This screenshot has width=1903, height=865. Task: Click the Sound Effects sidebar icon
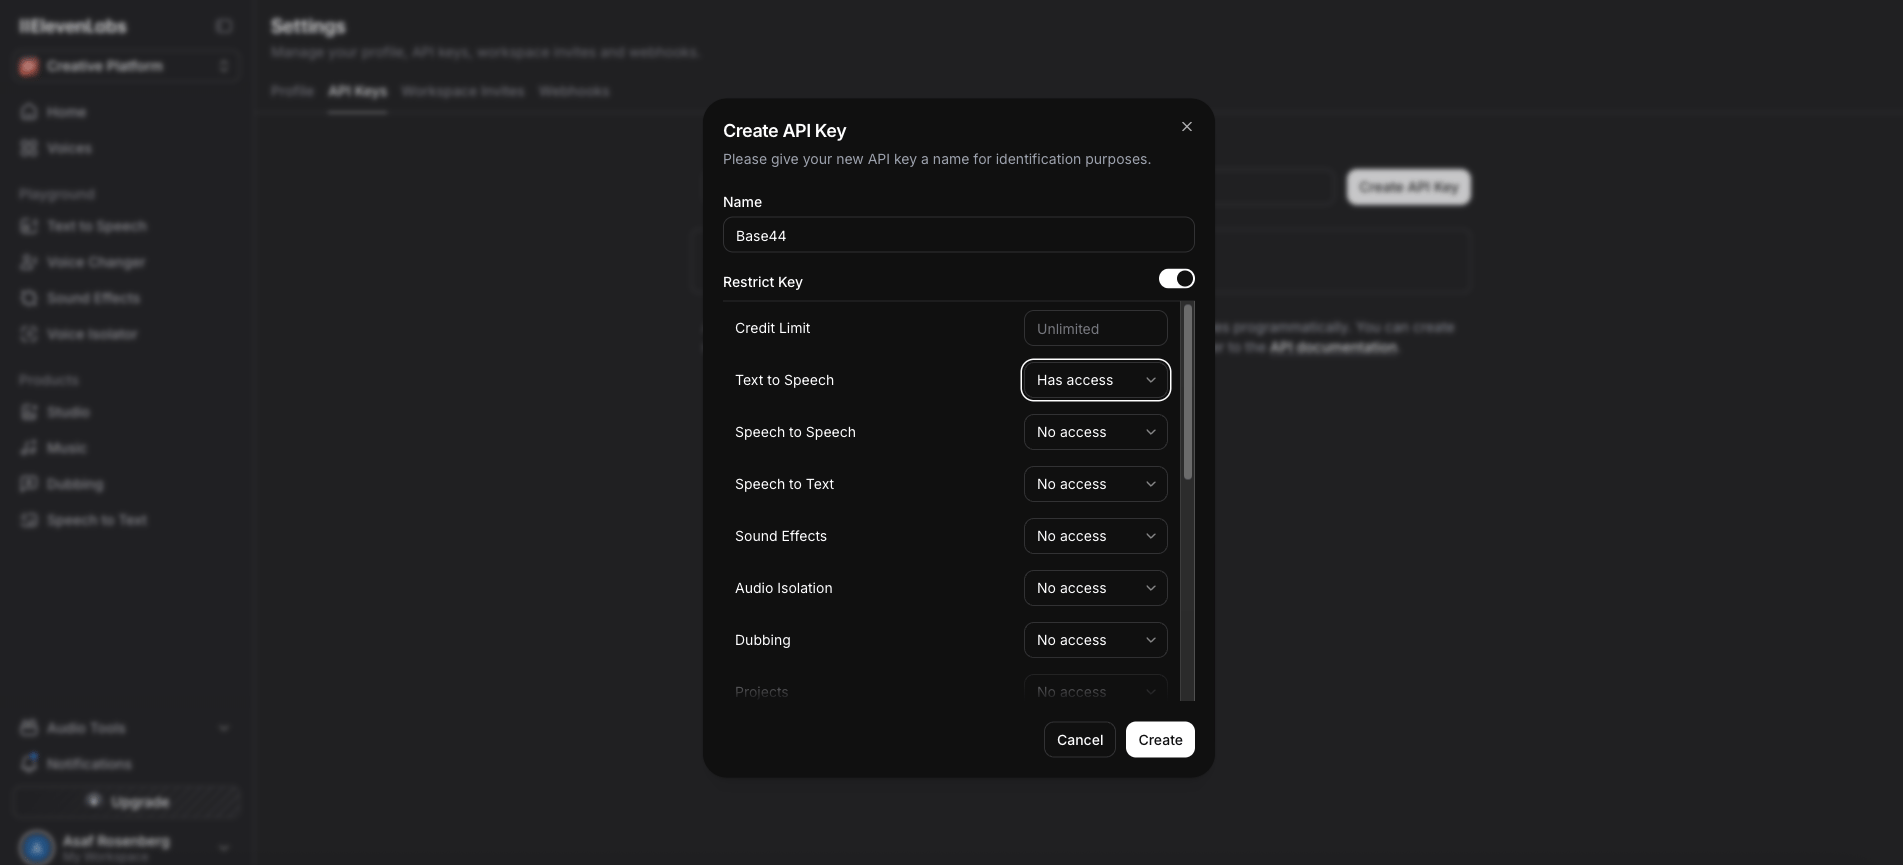29,298
